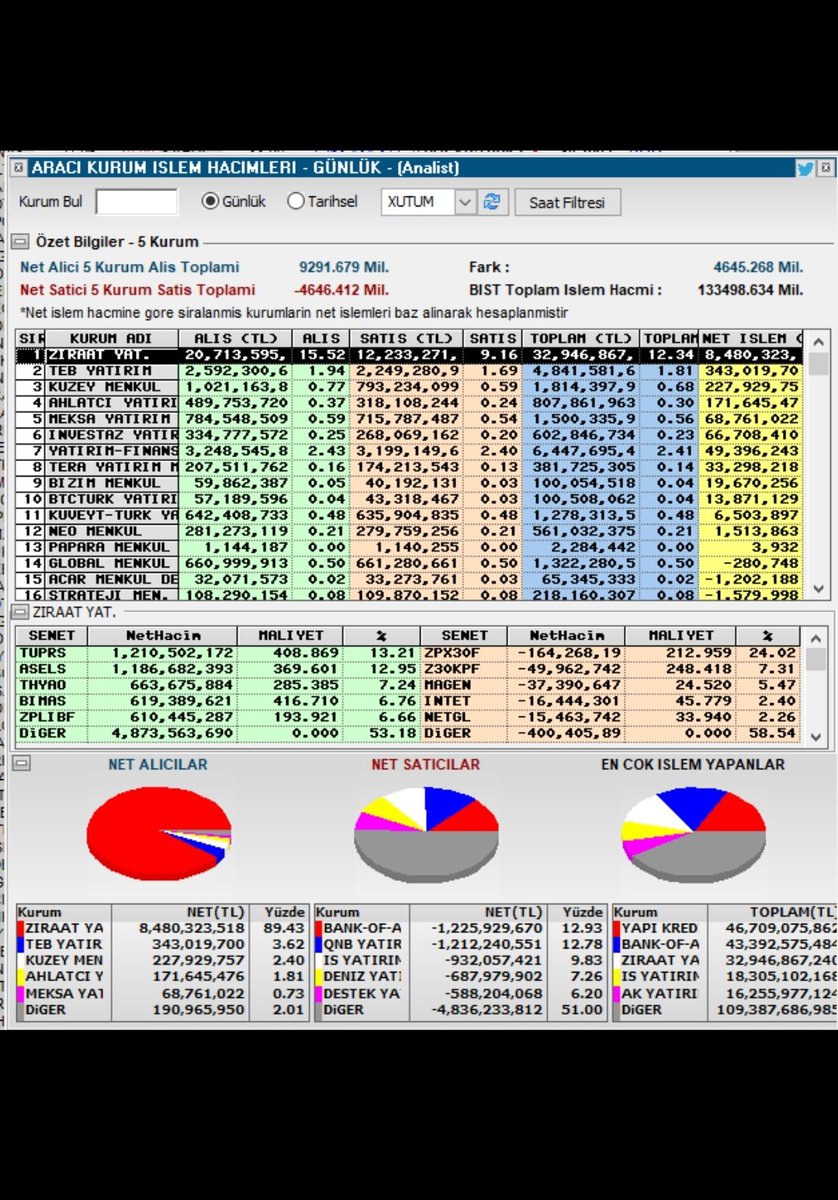Click the MAGEN seller stock cell
This screenshot has width=838, height=1200.
(x=464, y=685)
